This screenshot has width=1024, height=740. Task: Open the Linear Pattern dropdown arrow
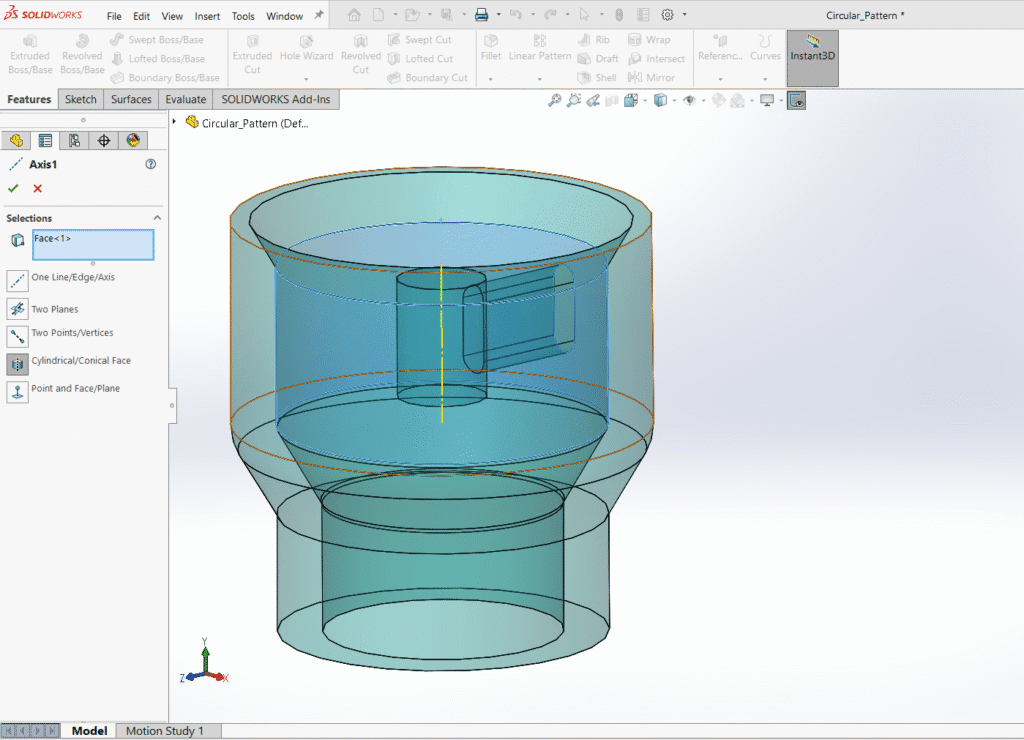pos(539,79)
